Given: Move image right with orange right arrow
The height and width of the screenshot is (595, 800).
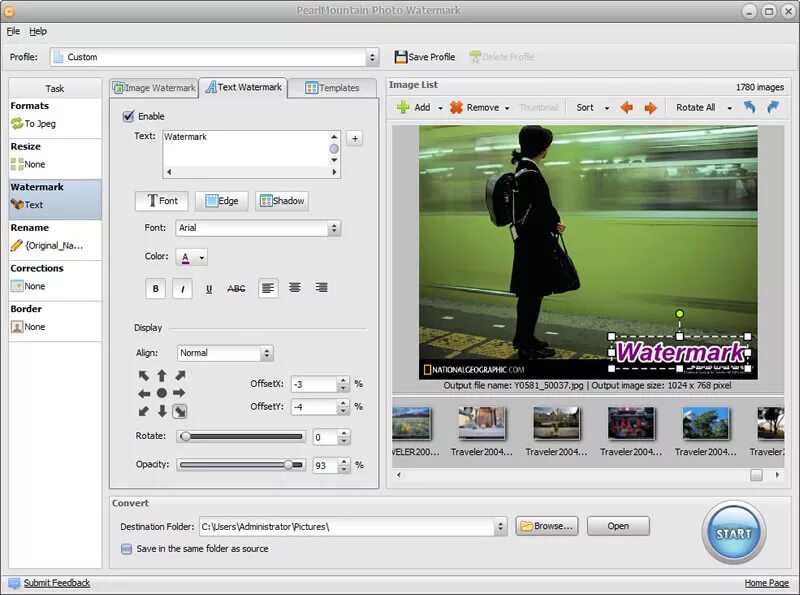Looking at the screenshot, I should (x=651, y=108).
